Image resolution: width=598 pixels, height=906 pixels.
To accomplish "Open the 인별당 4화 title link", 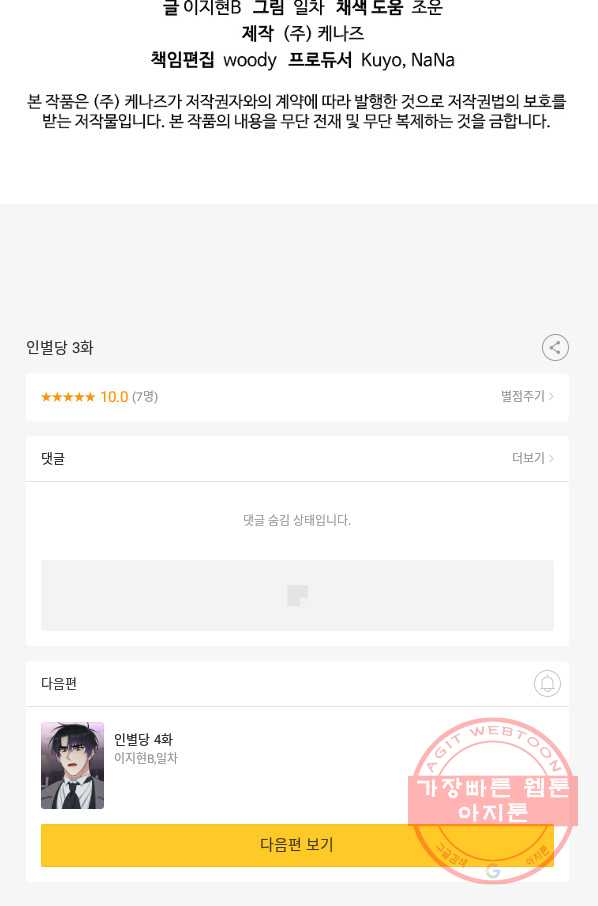I will coord(143,739).
